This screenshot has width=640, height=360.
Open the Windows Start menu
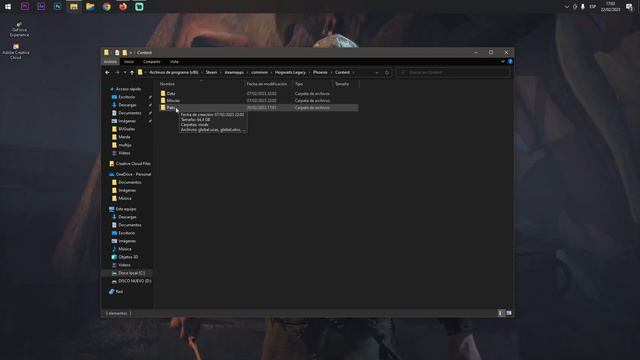tap(8, 7)
